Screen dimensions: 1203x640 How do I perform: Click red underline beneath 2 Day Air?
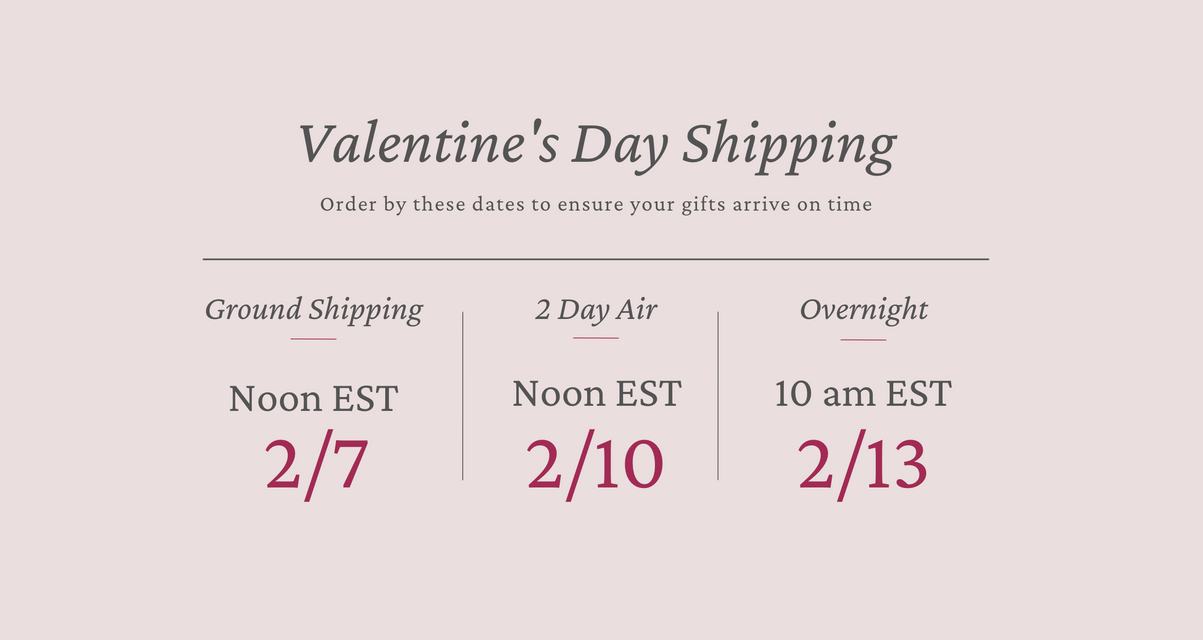[x=596, y=338]
